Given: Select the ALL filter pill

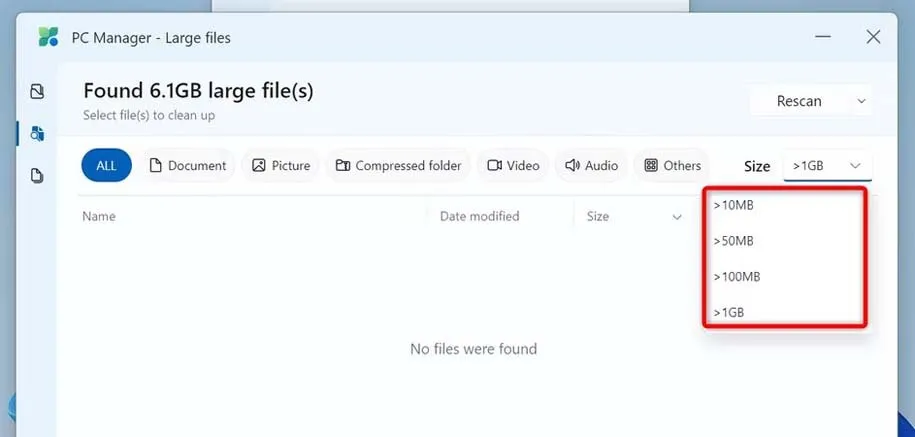Looking at the screenshot, I should coord(106,166).
